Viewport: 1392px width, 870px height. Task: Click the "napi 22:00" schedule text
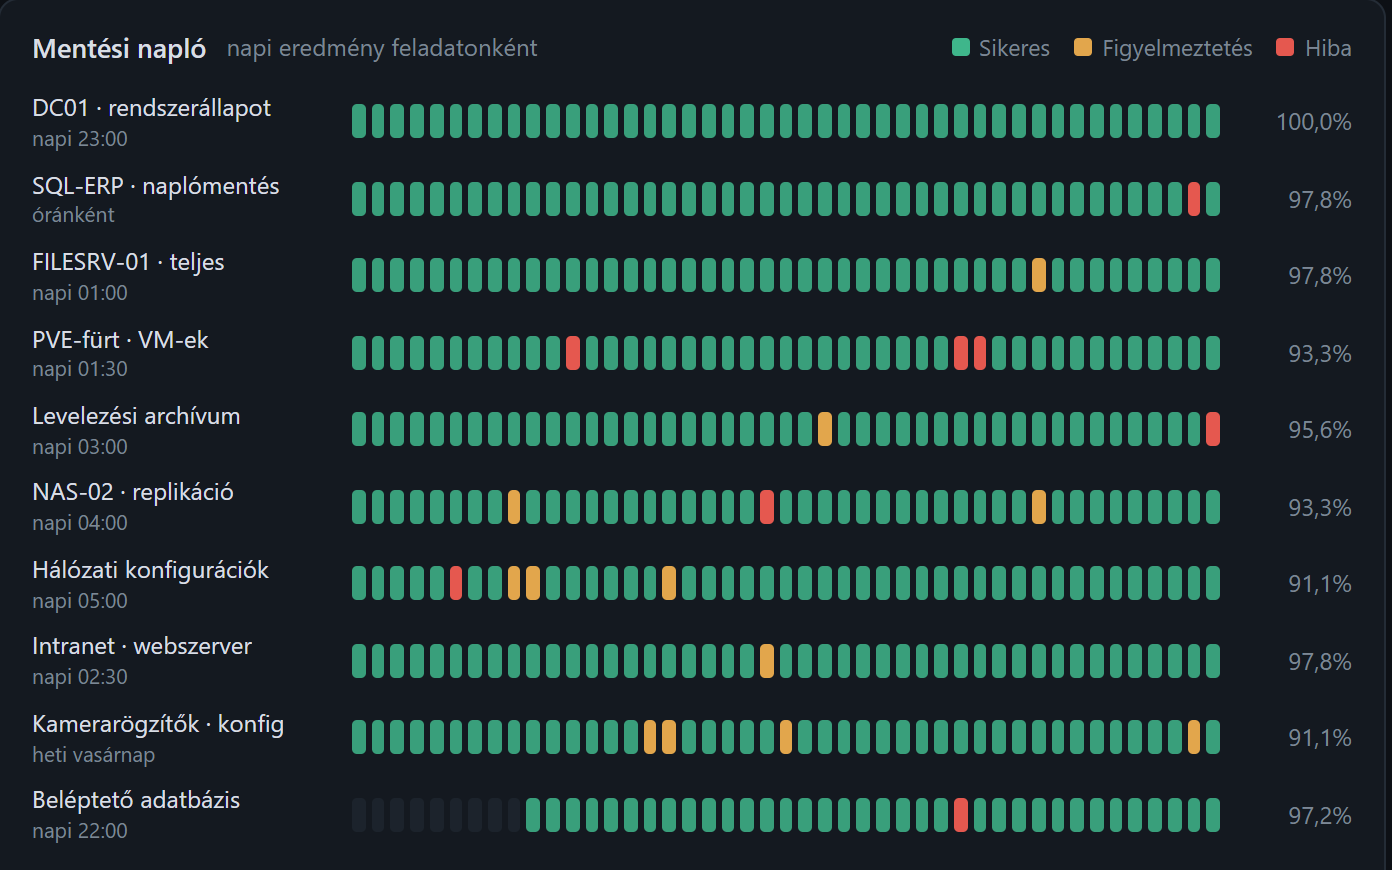tap(80, 831)
